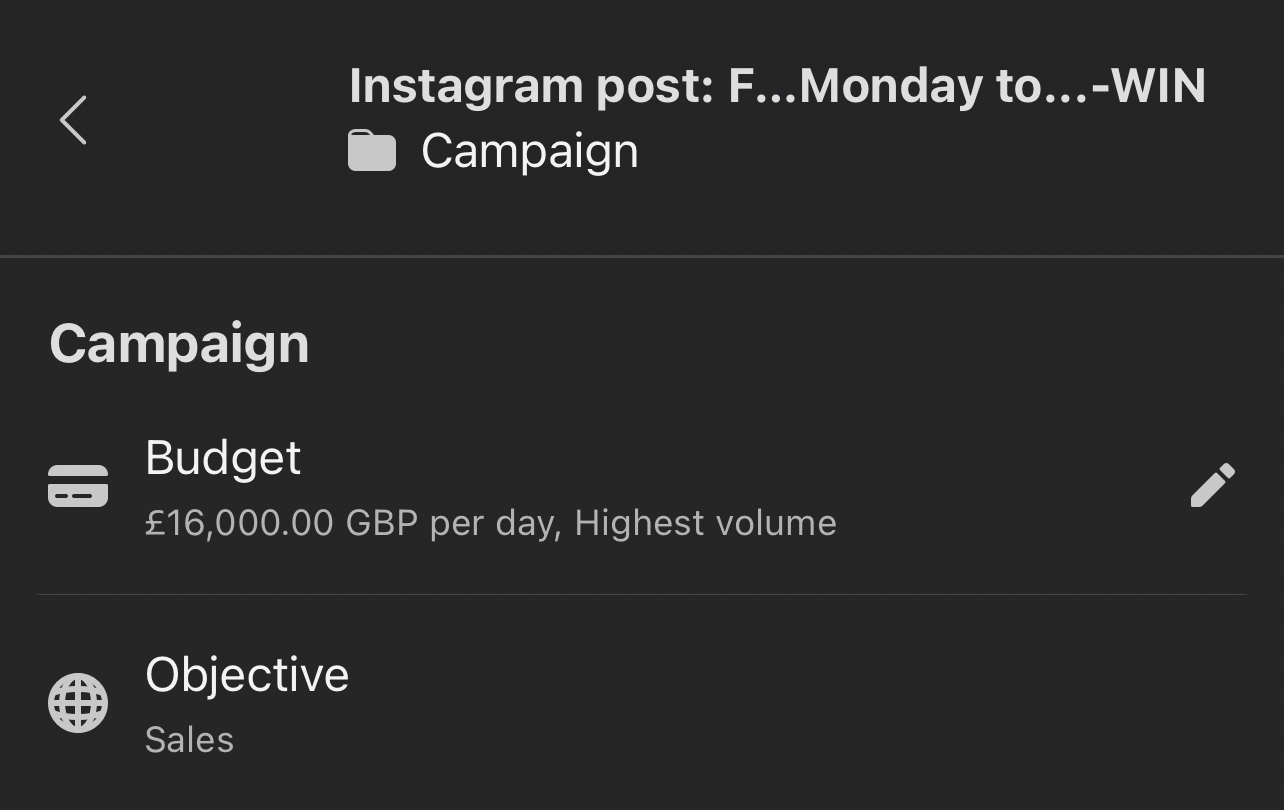
Task: Click the comma-separated budget summary line
Action: tap(490, 523)
